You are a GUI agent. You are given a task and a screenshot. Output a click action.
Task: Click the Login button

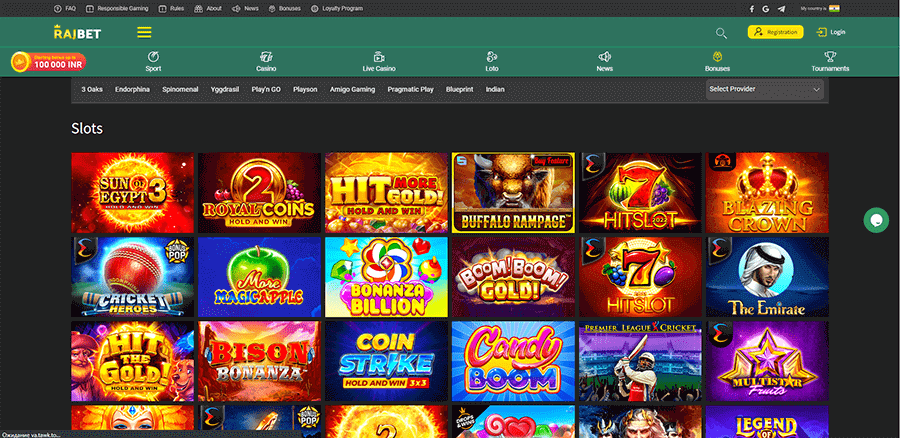point(831,32)
